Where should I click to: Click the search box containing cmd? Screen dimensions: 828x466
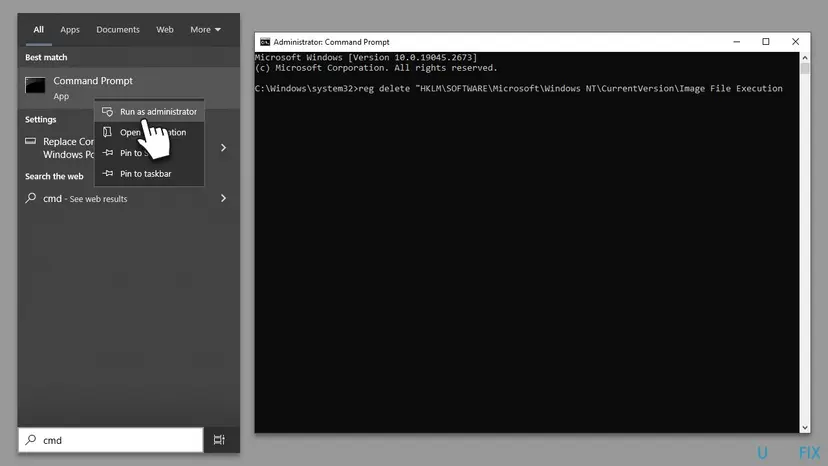tap(111, 440)
